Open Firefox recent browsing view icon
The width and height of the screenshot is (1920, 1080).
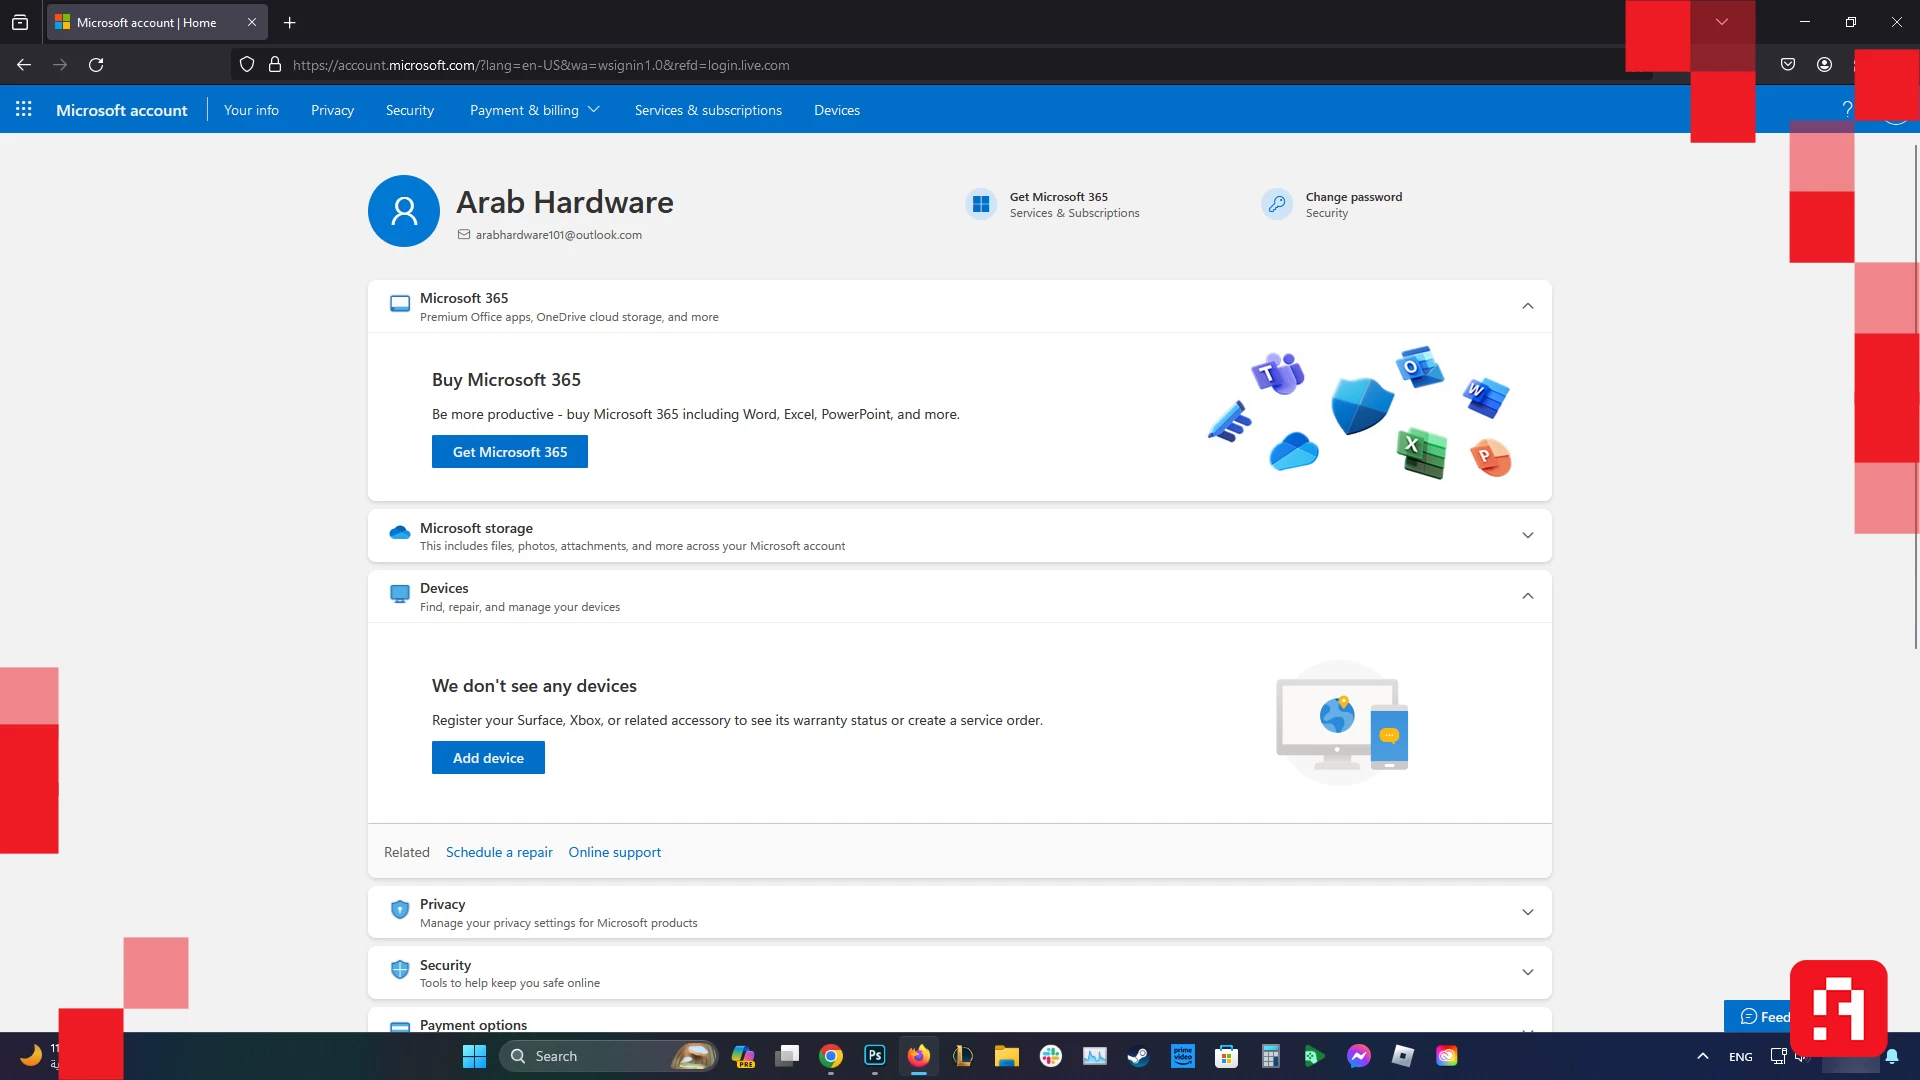tap(20, 22)
